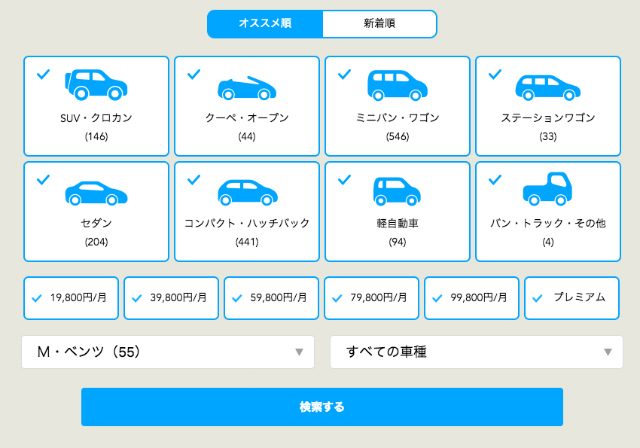Open the M・ベンツ（55）maker dropdown
This screenshot has height=448, width=640.
[168, 352]
